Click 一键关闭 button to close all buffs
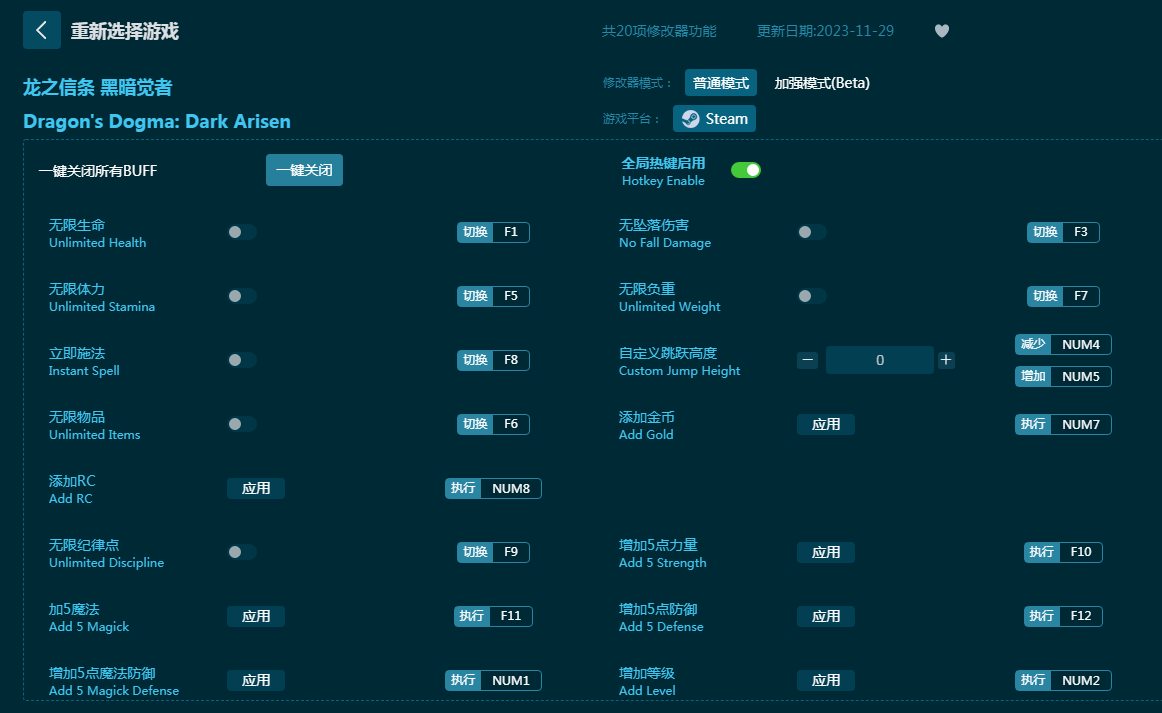Screen dimensions: 1162x713 coord(305,170)
